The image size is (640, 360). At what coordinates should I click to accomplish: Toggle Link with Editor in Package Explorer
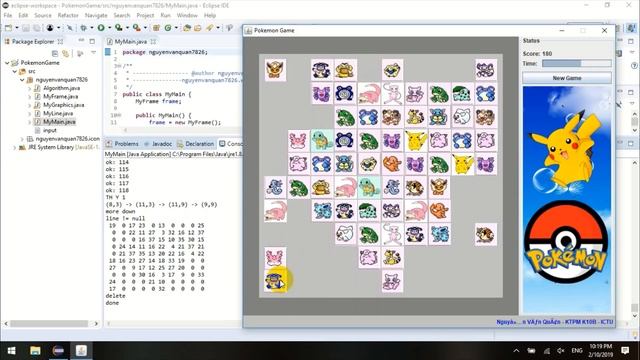pyautogui.click(x=66, y=53)
